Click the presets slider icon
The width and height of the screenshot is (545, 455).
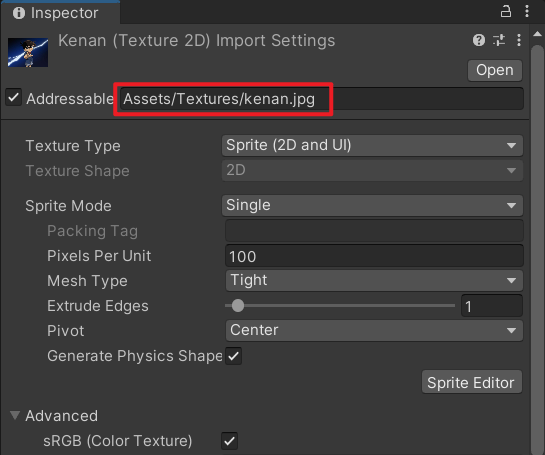point(499,40)
